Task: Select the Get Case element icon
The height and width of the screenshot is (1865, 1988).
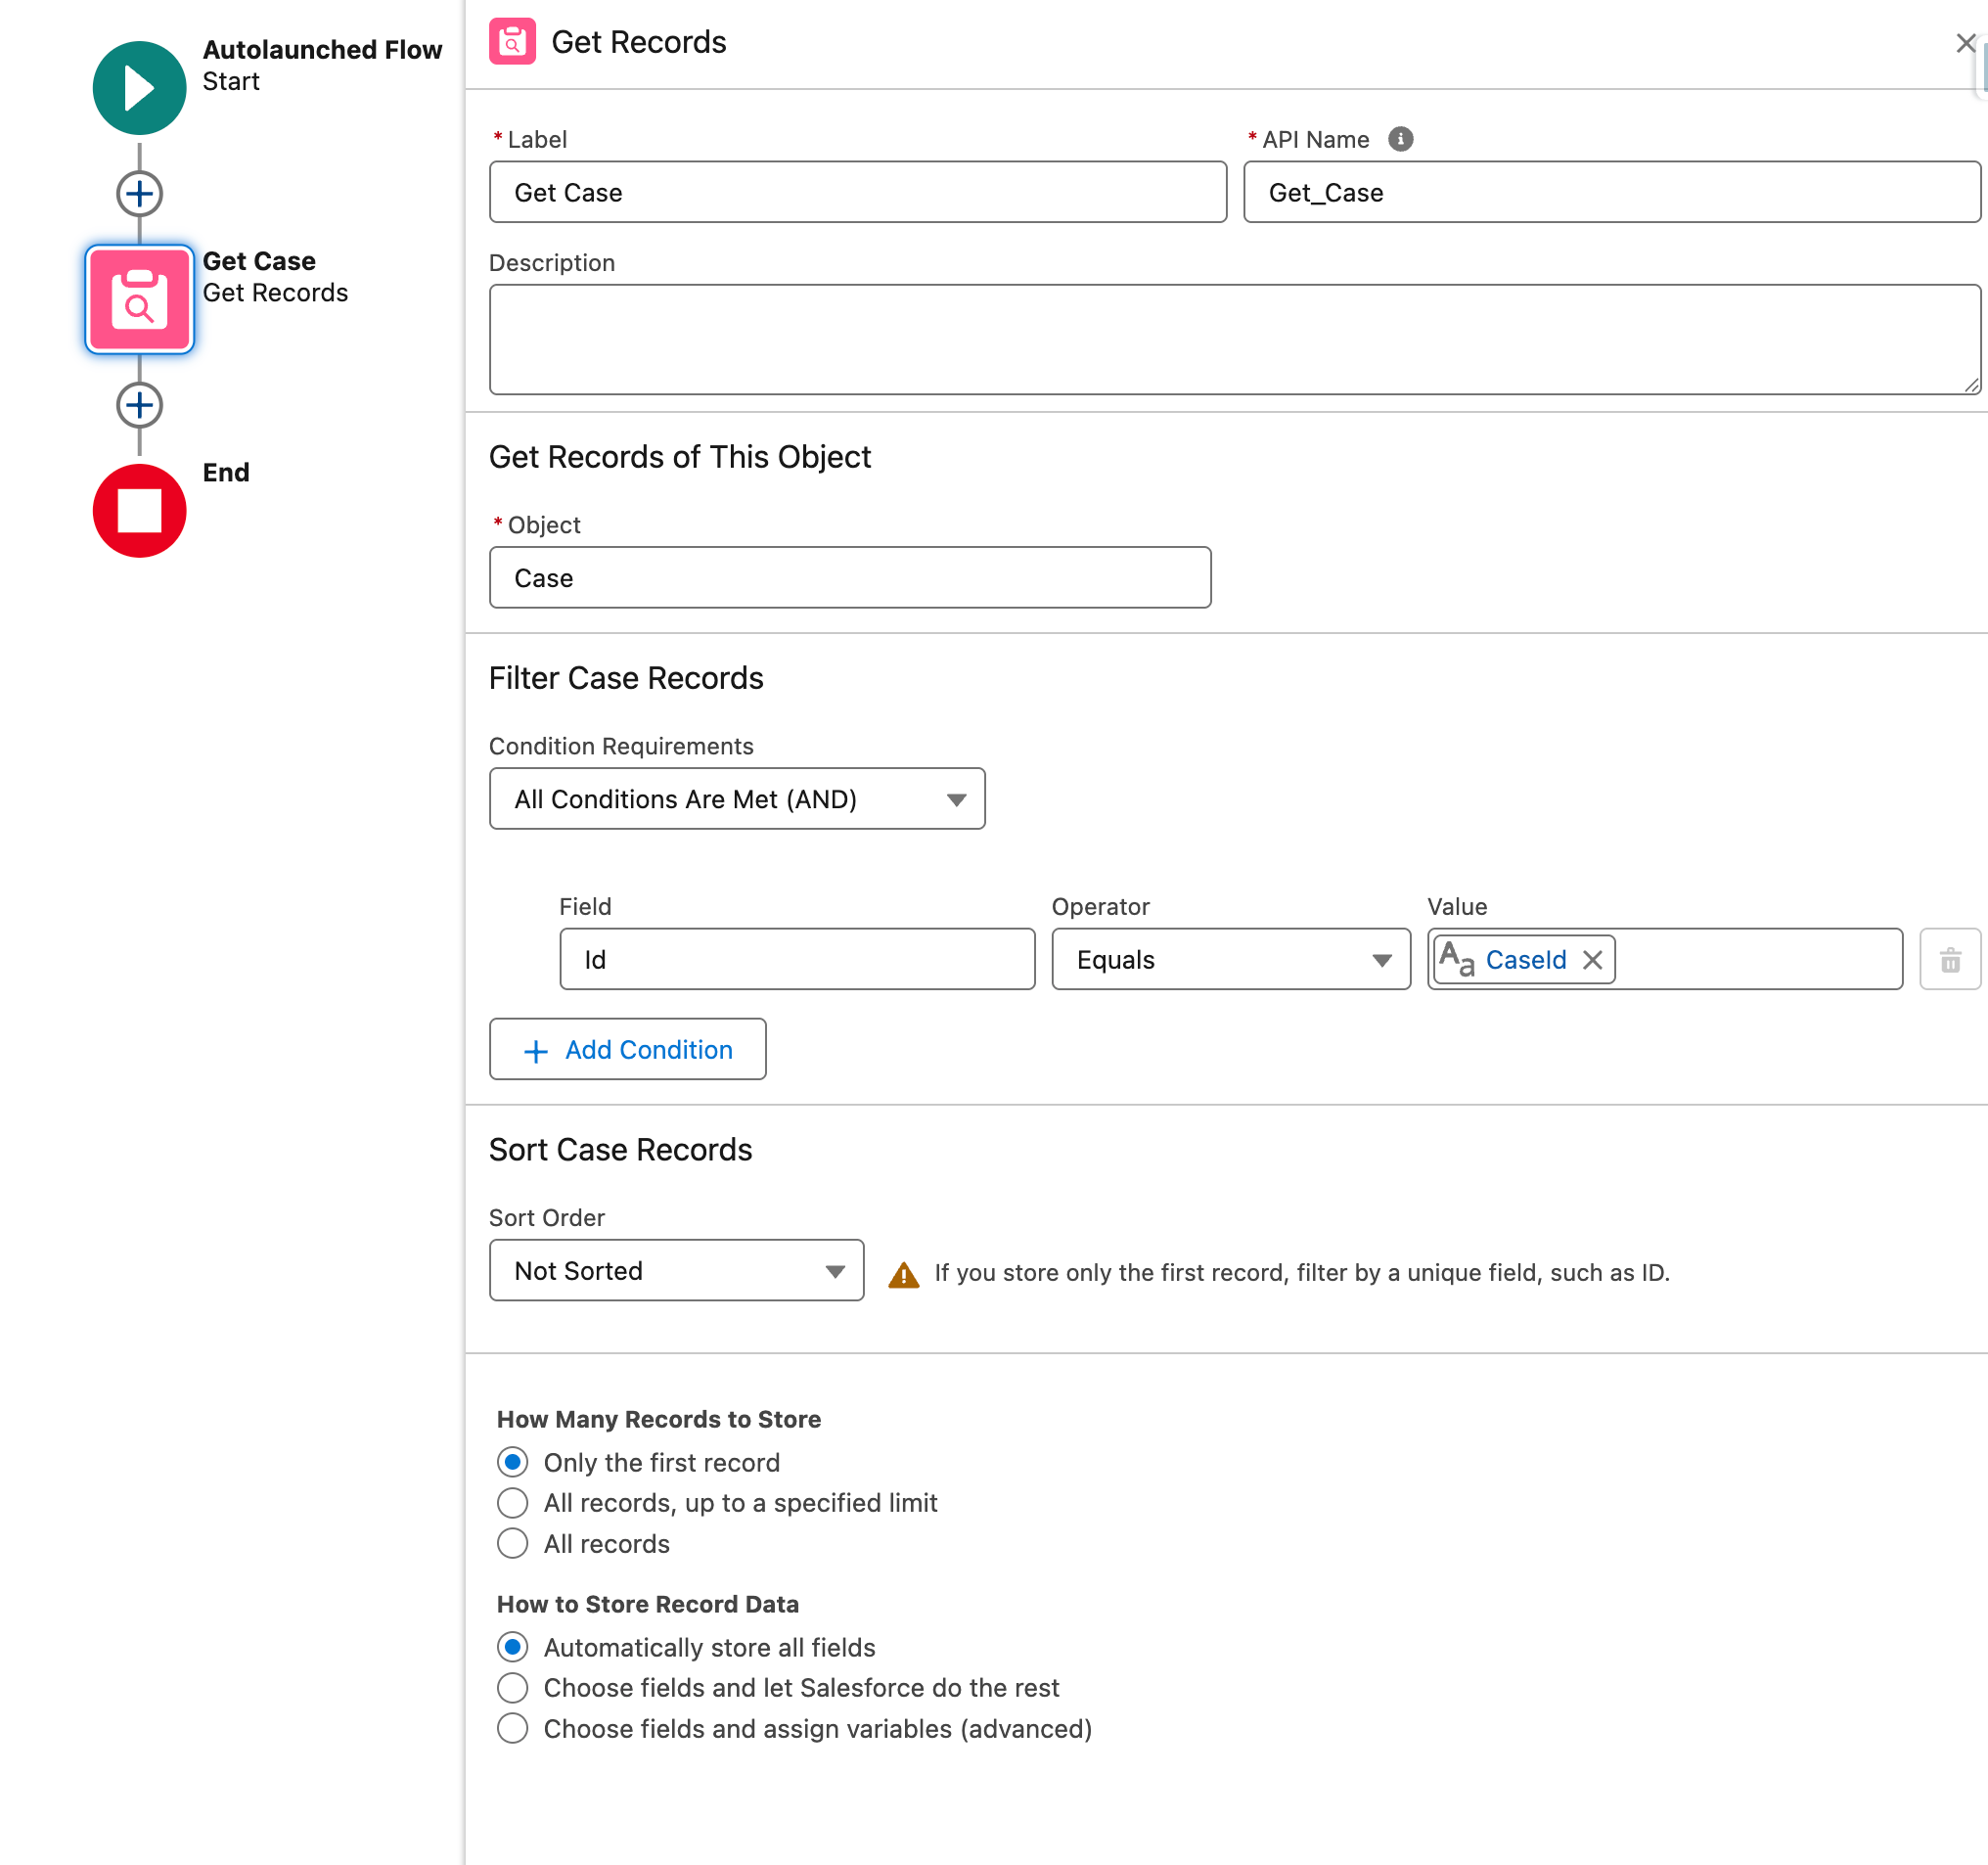Action: pyautogui.click(x=139, y=299)
